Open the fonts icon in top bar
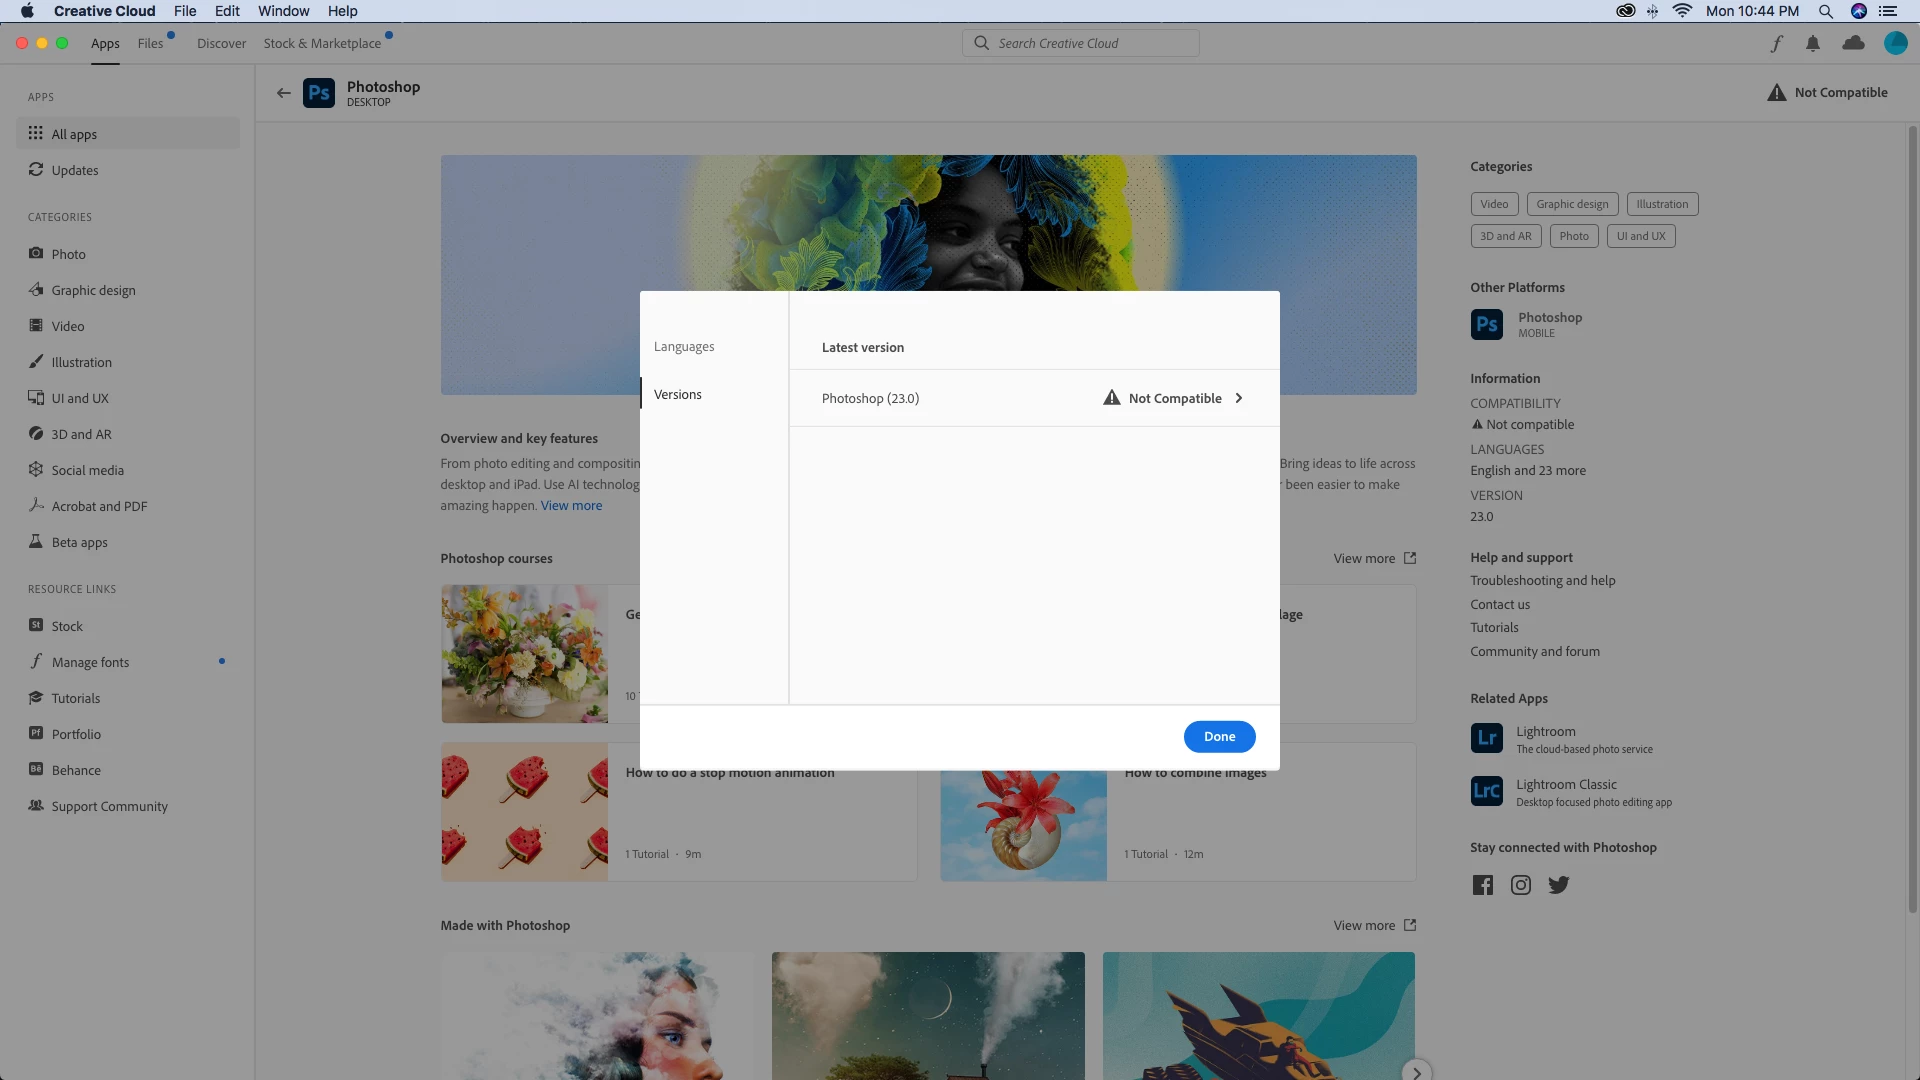This screenshot has height=1080, width=1920. (1776, 43)
